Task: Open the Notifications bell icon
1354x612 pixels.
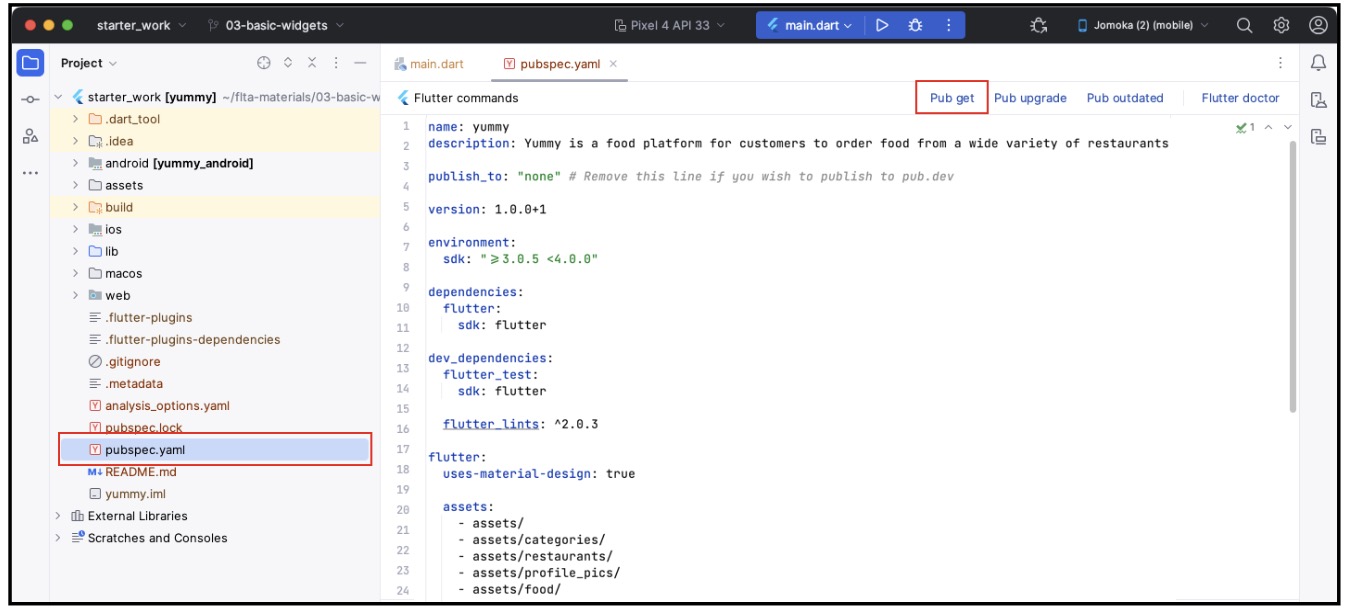Action: [x=1318, y=63]
